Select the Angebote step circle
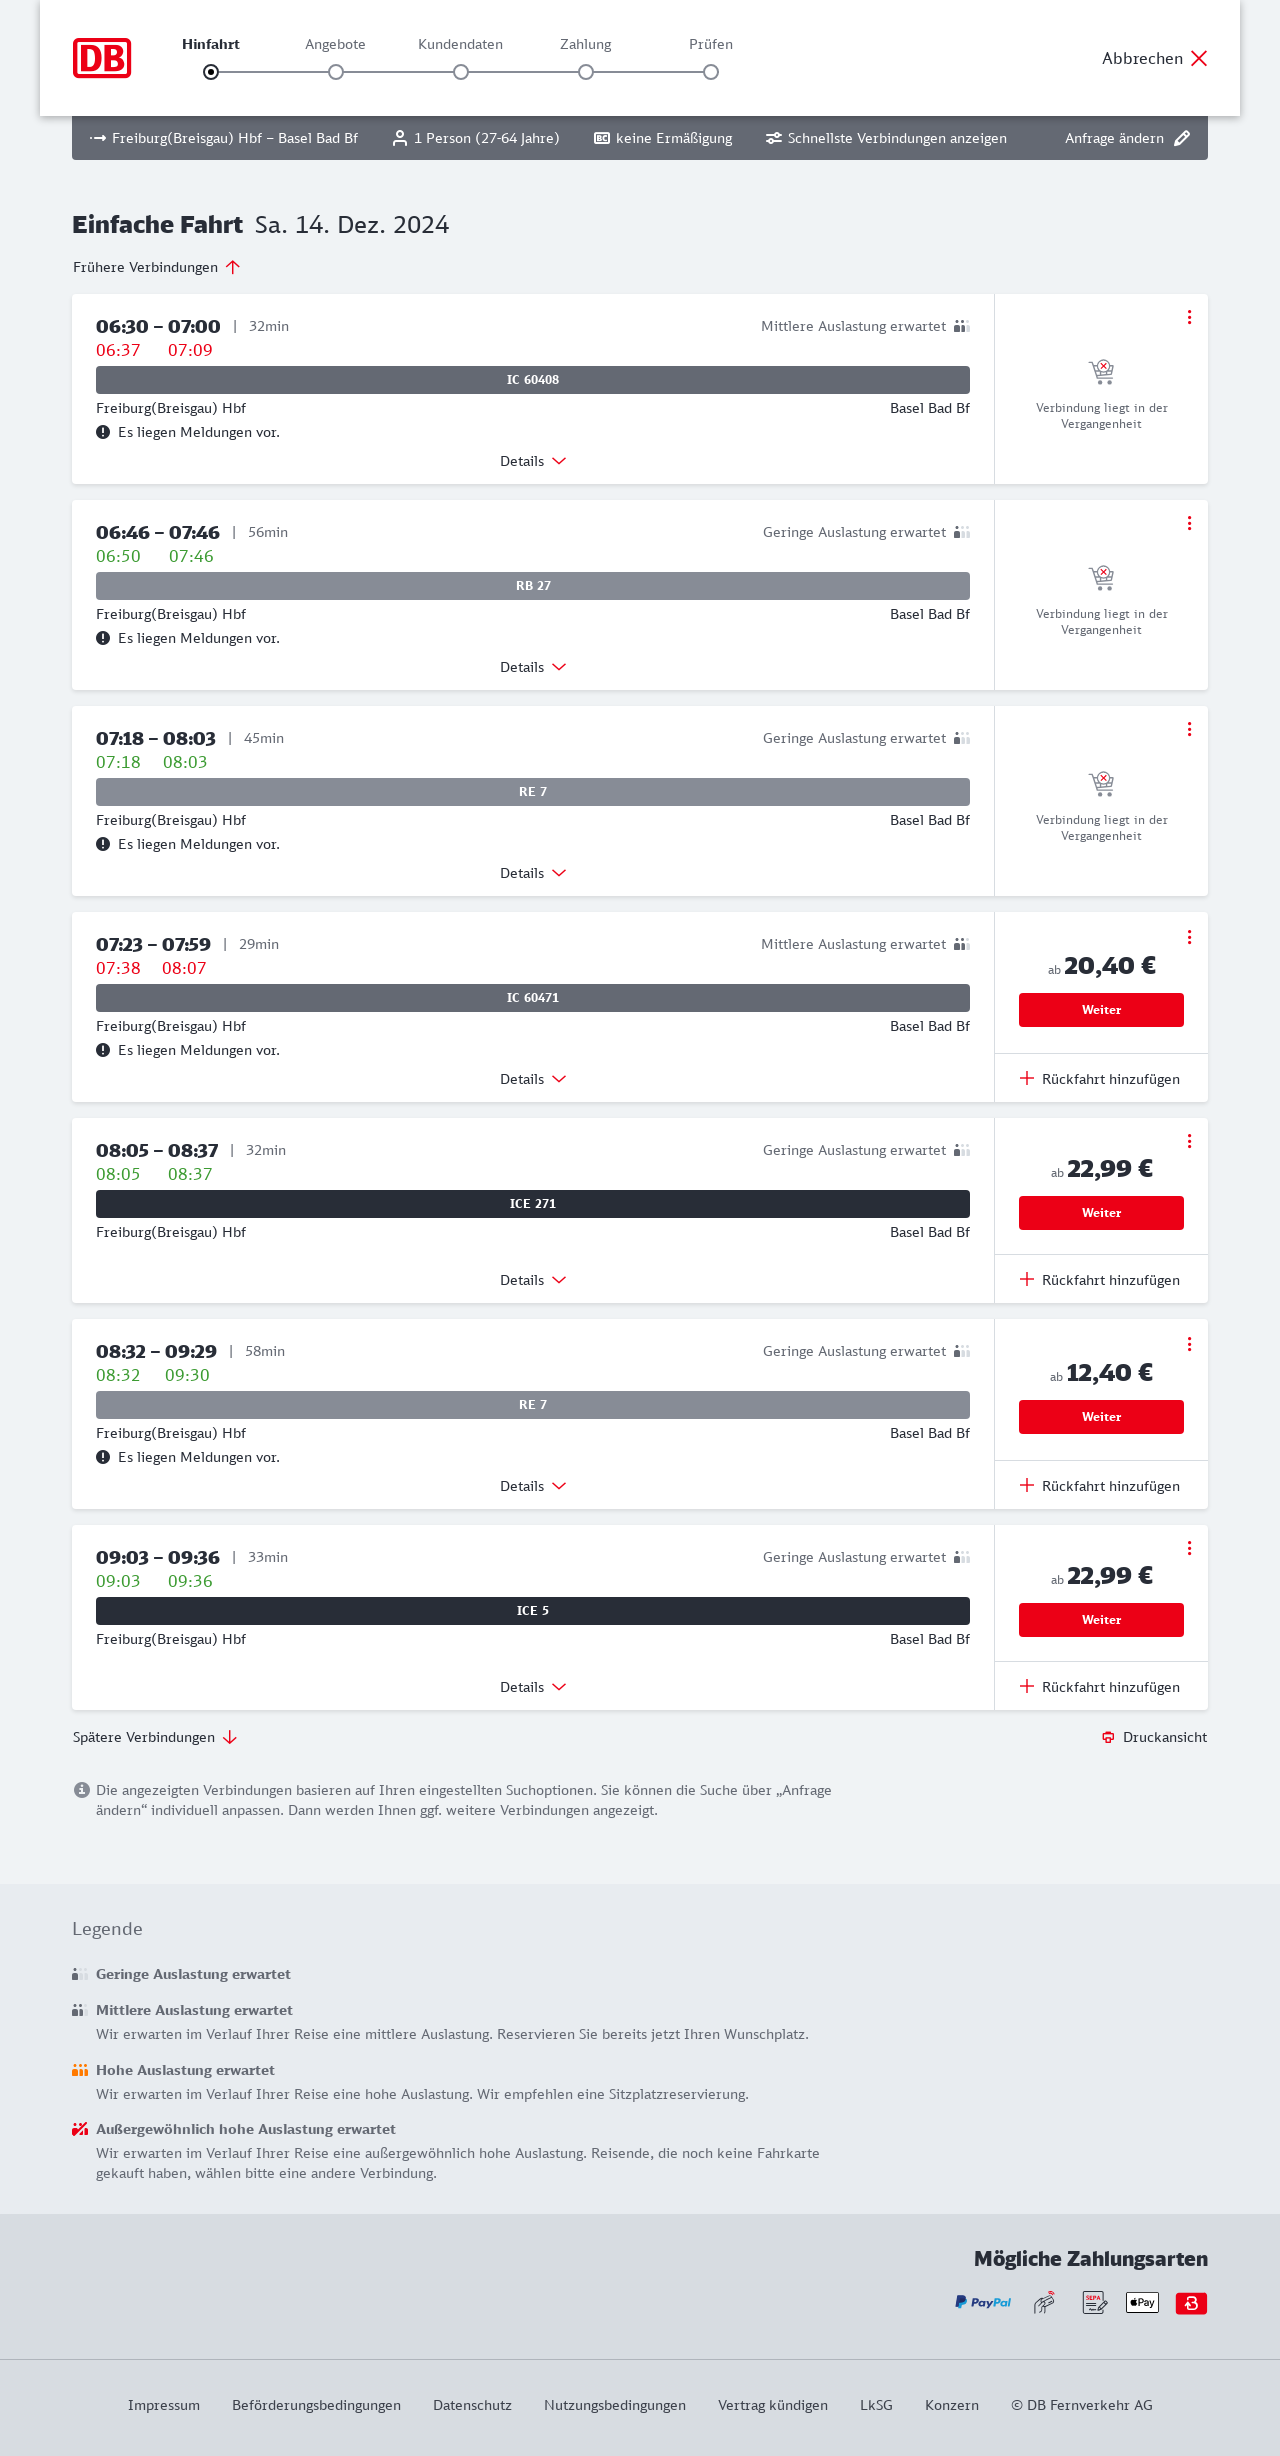The image size is (1280, 2456). point(336,72)
